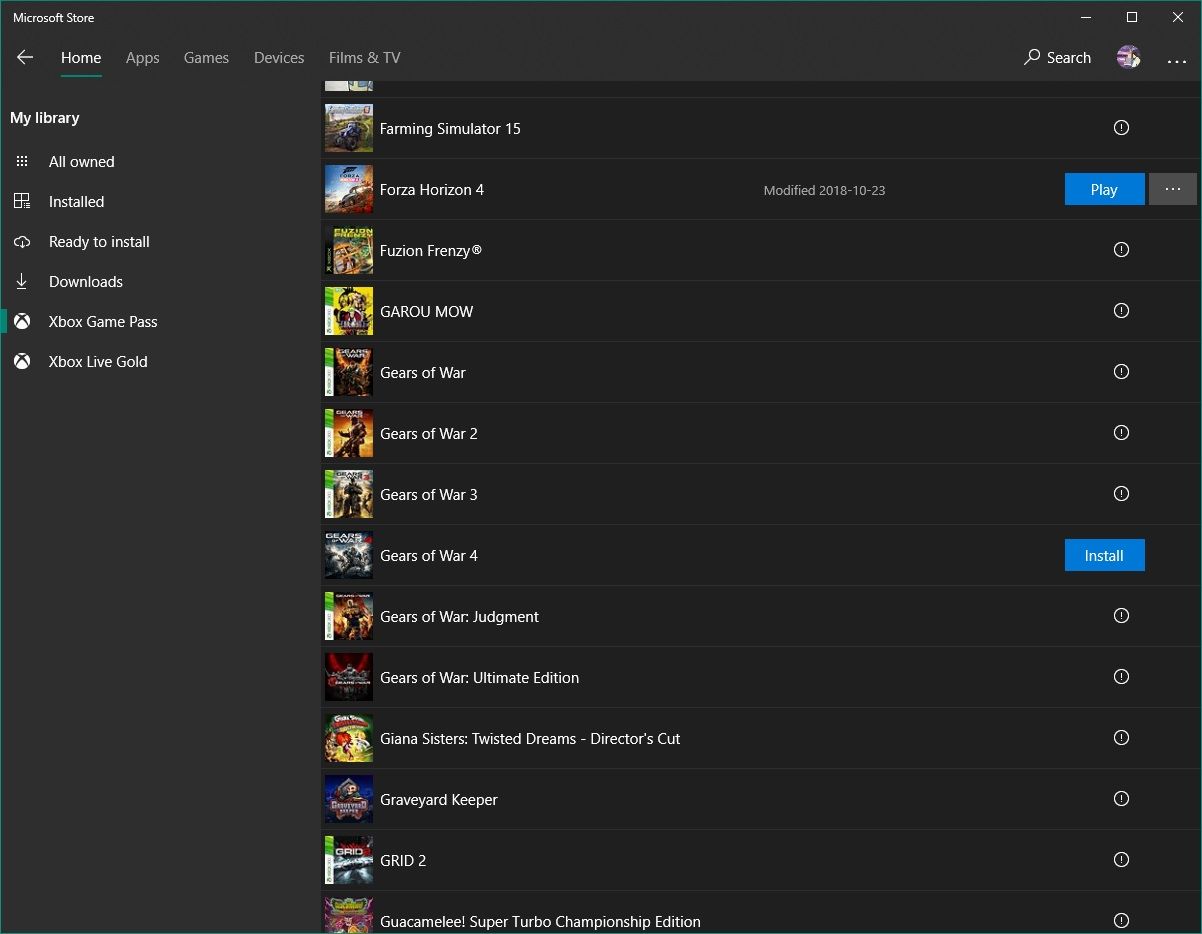Screen dimensions: 1202x934
Task: Click the Gears of War 3 title
Action: [x=429, y=495]
